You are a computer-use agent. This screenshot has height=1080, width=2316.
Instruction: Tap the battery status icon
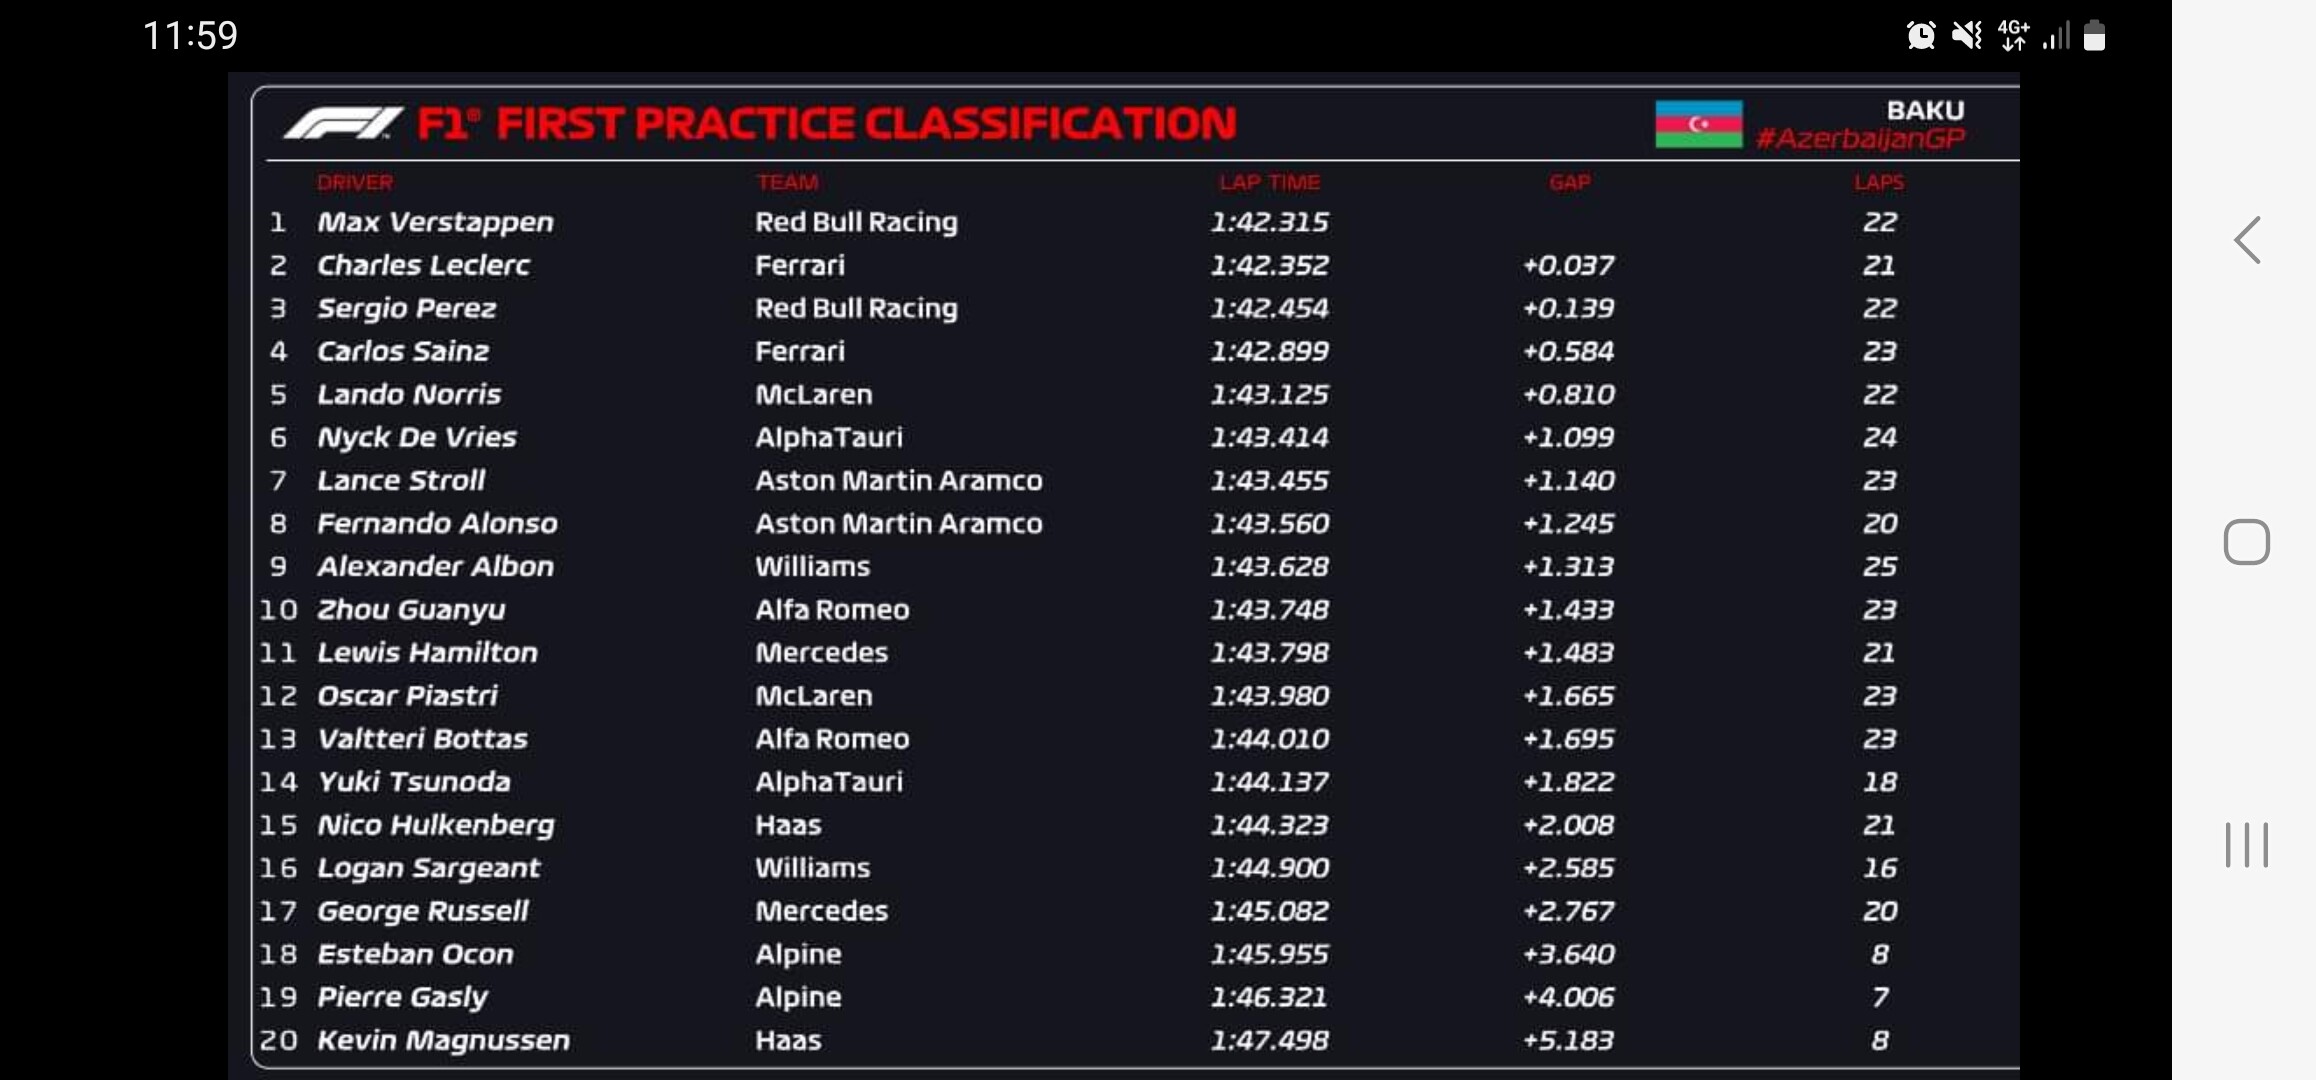(x=2094, y=36)
